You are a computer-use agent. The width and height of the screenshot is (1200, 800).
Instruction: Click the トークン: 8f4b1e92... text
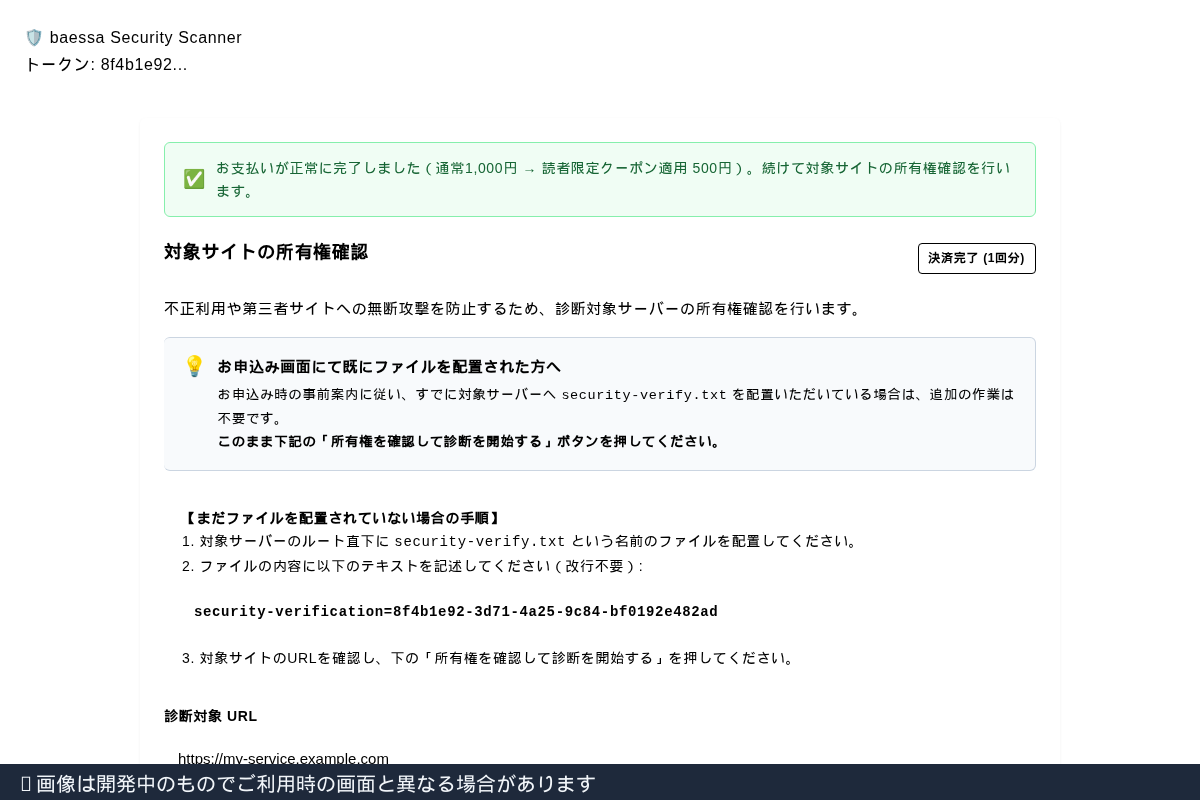(x=106, y=65)
